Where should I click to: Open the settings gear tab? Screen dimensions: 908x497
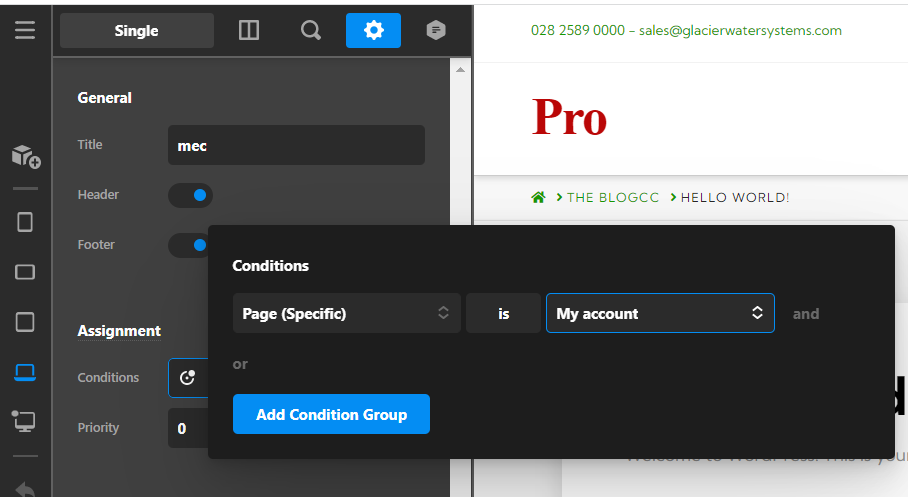point(373,31)
